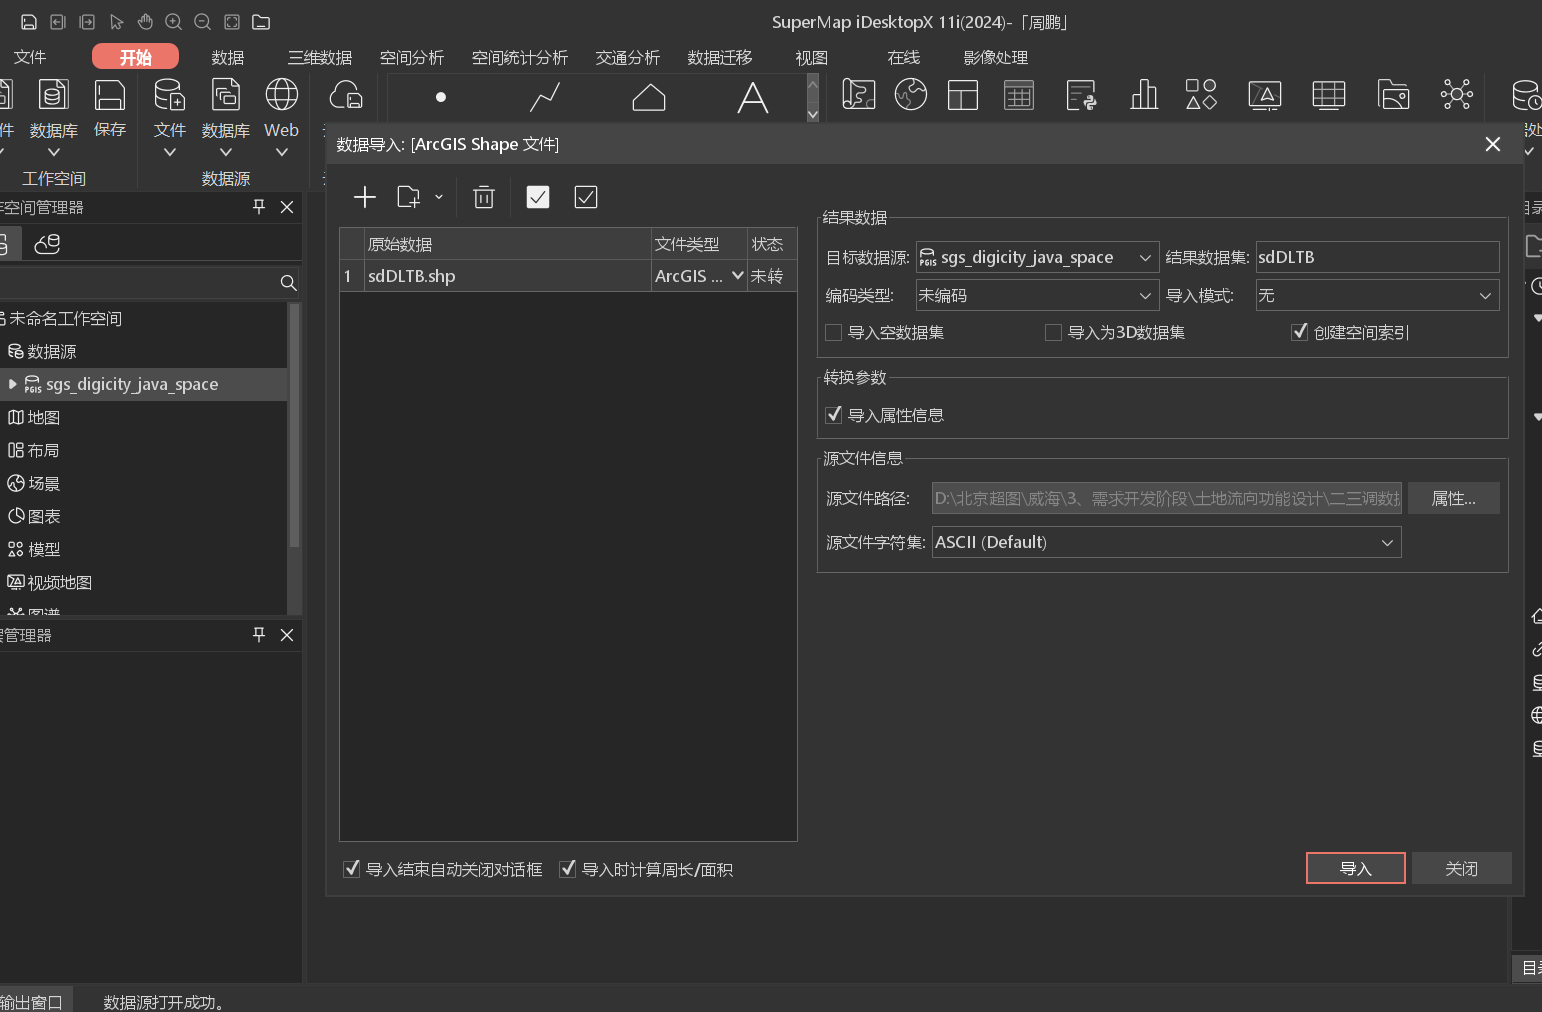Click the layout window icon in ribbon
This screenshot has height=1012, width=1542.
(x=963, y=95)
